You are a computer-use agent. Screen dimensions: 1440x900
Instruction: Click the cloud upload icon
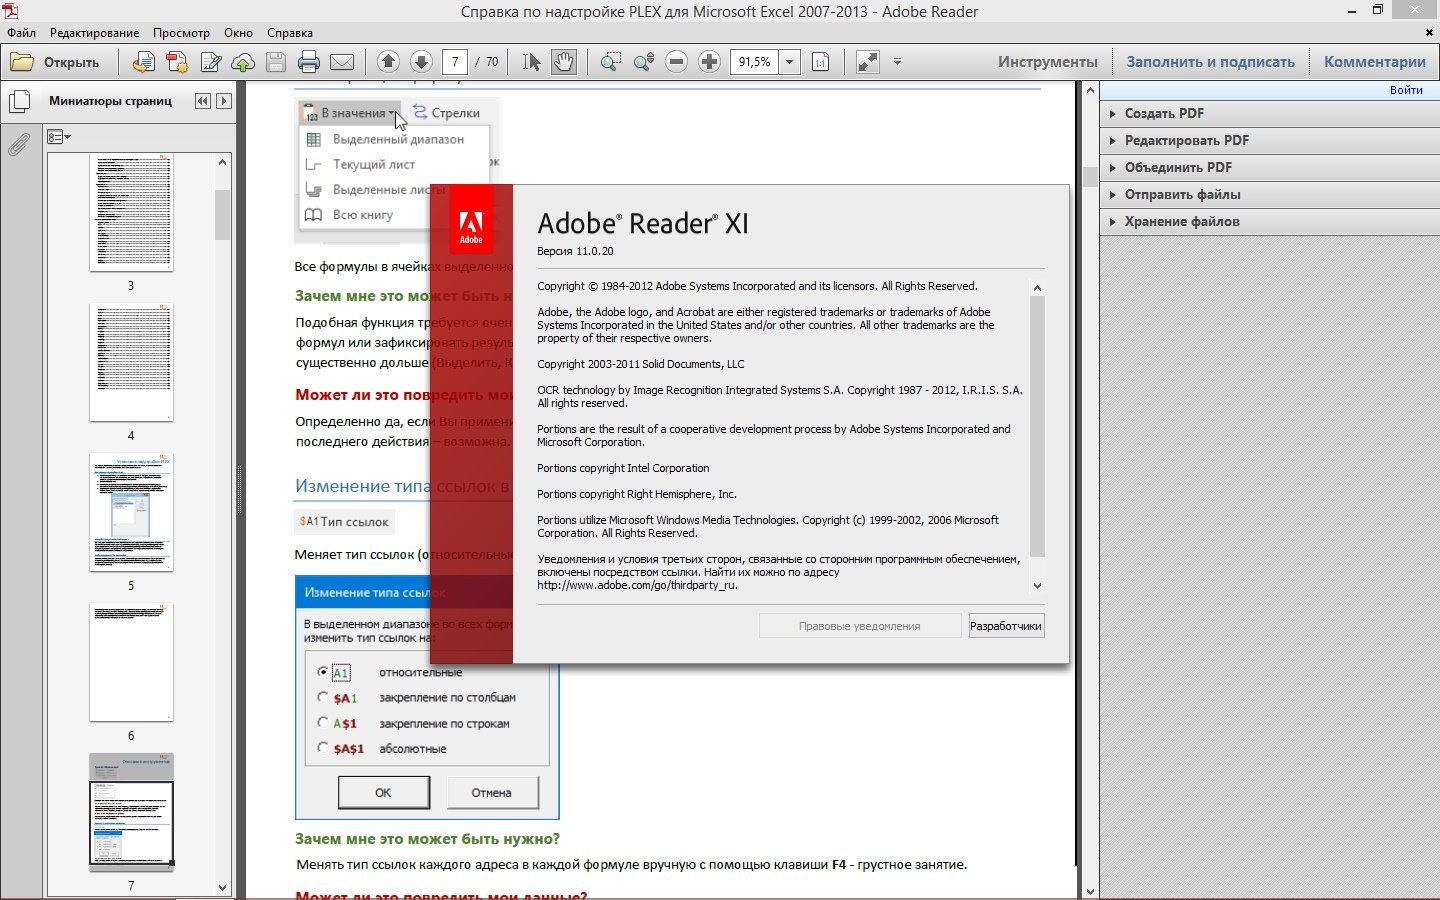pos(243,62)
